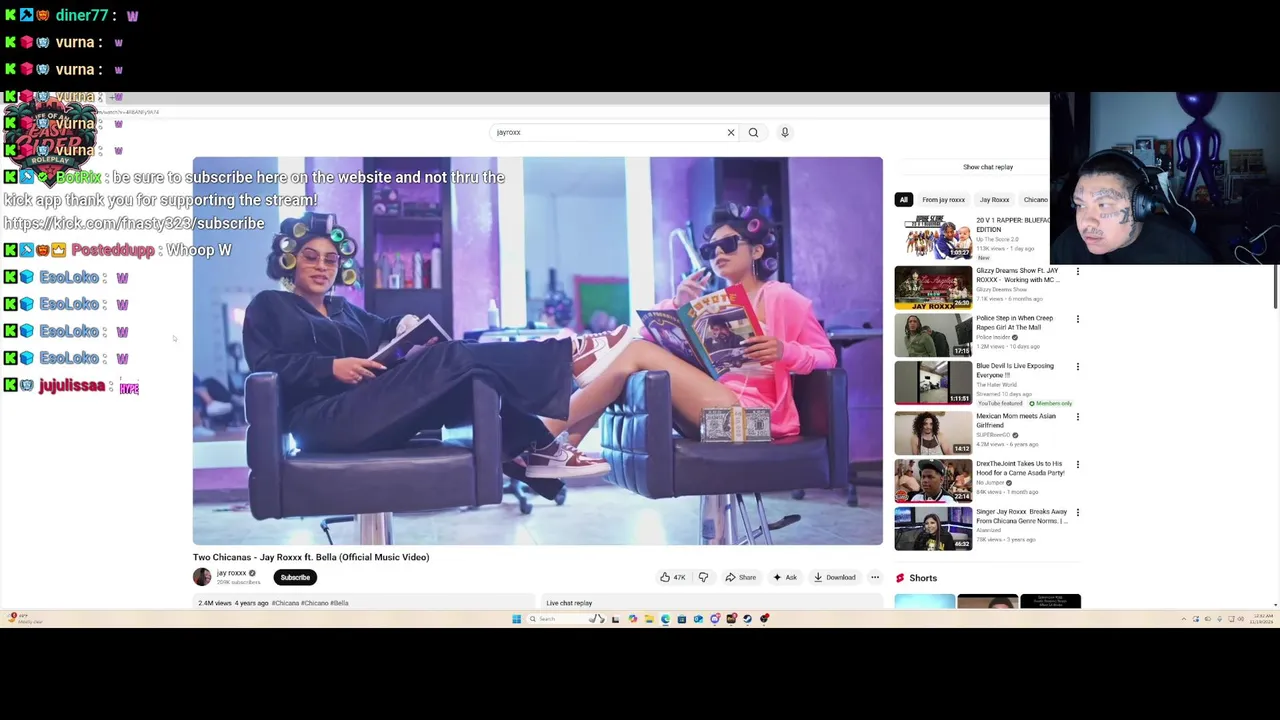Open Copilot from the taskbar
The height and width of the screenshot is (720, 1280).
633,619
